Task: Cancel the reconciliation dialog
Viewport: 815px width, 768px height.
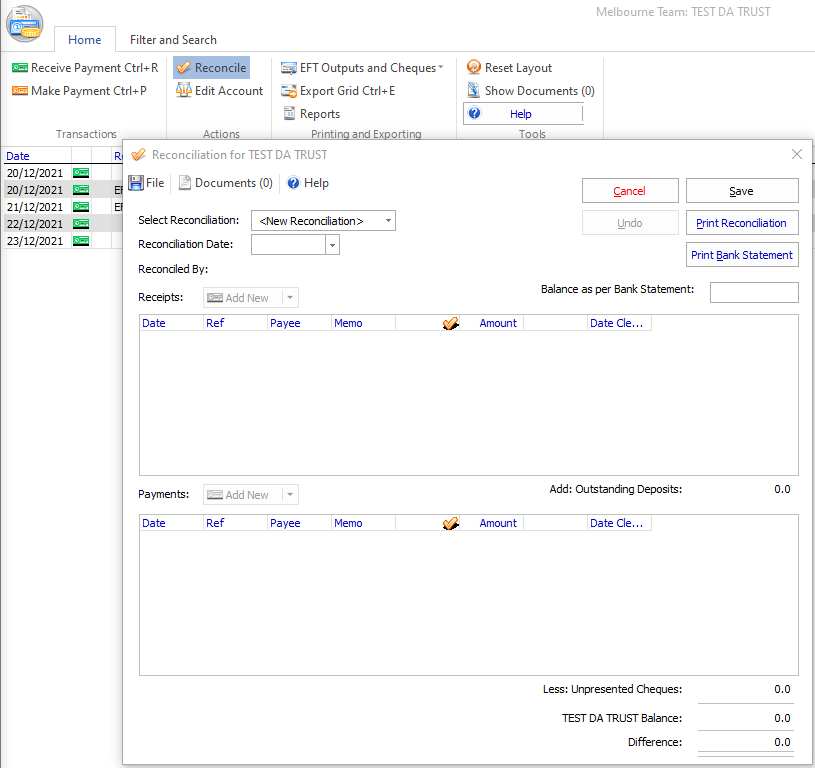Action: (630, 191)
